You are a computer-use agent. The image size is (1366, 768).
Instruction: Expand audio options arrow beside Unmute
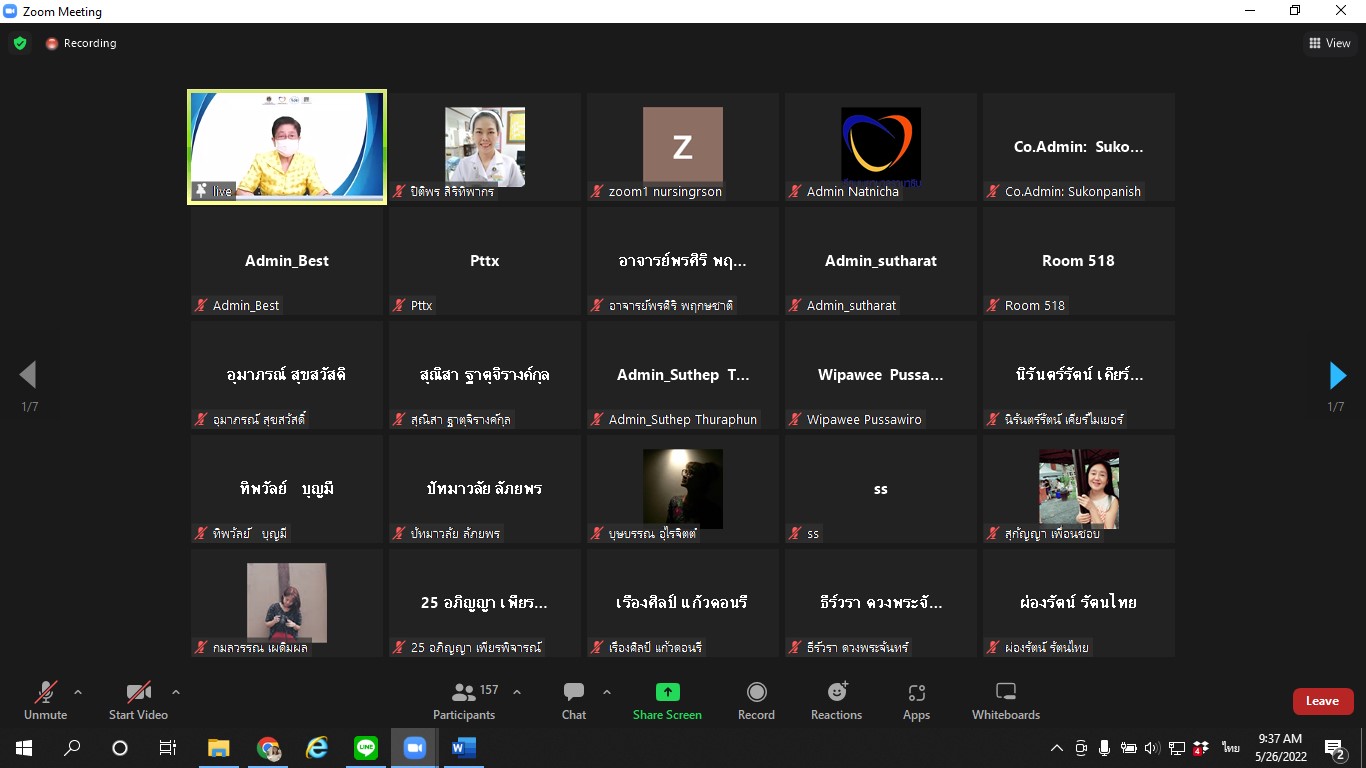tap(78, 692)
